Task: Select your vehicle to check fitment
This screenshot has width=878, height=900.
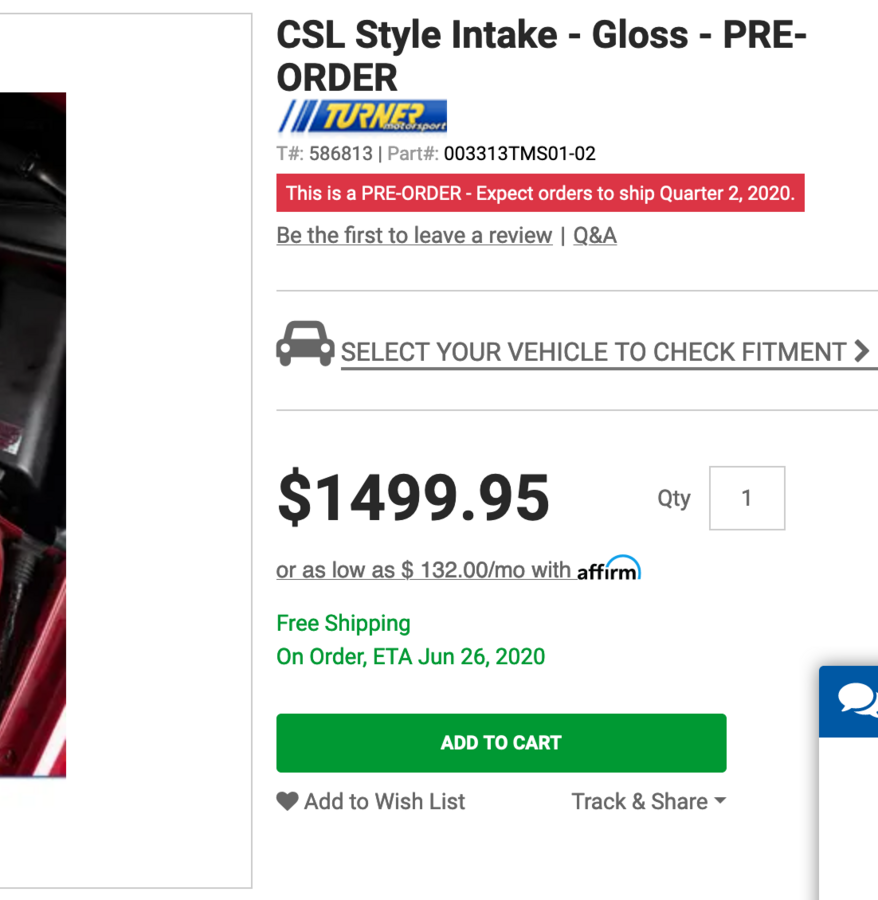Action: tap(593, 352)
